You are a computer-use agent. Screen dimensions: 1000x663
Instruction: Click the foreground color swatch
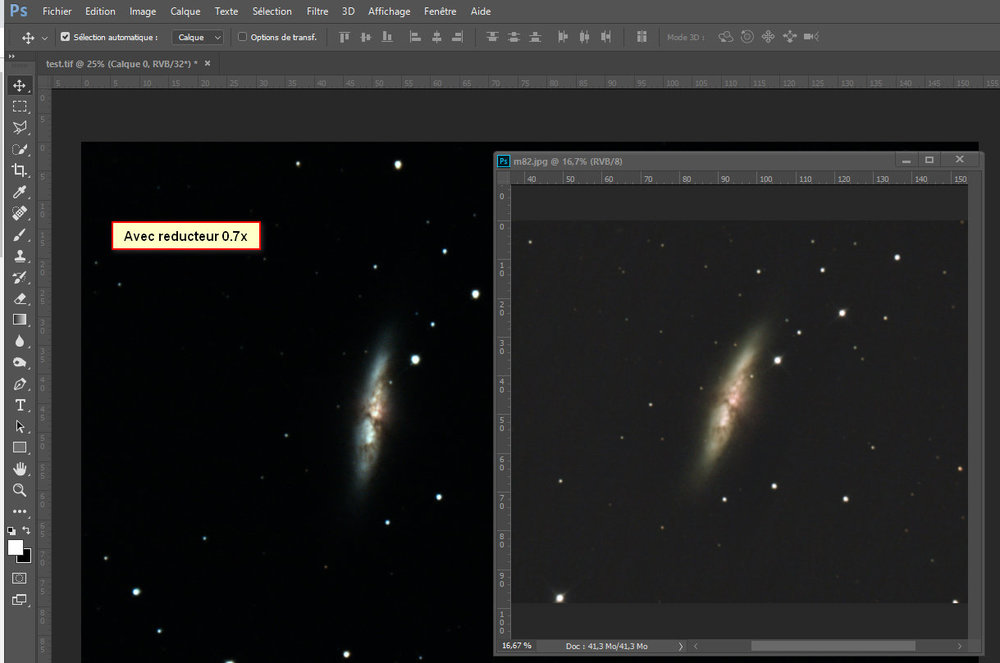pyautogui.click(x=15, y=549)
